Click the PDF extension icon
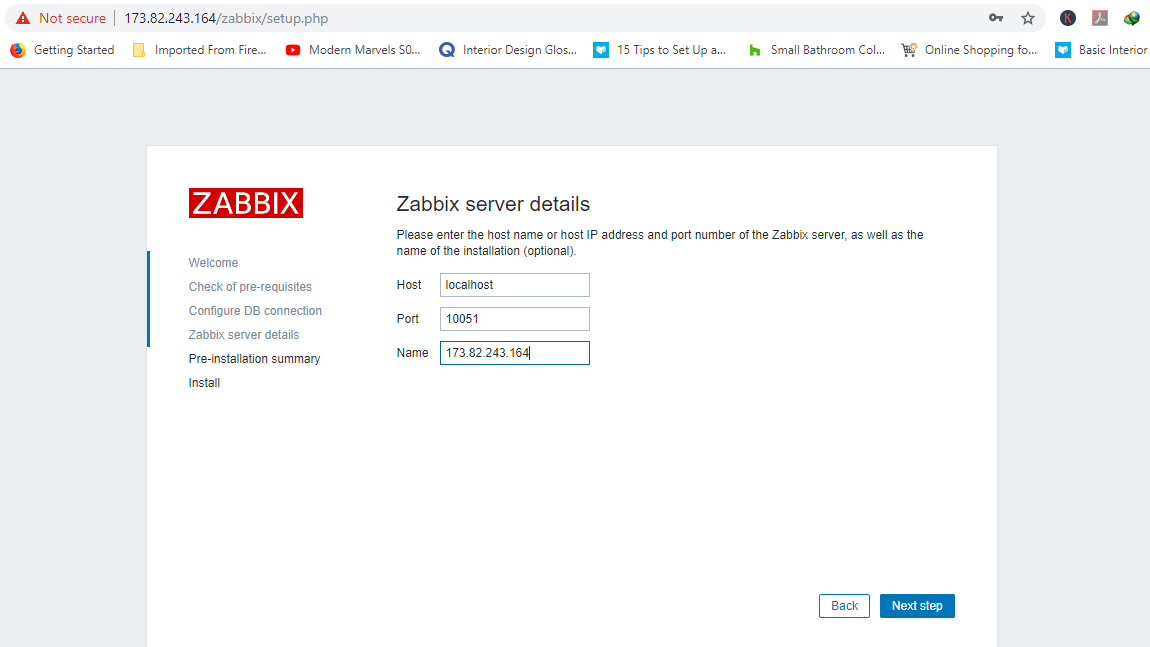Image resolution: width=1150 pixels, height=647 pixels. coord(1099,18)
